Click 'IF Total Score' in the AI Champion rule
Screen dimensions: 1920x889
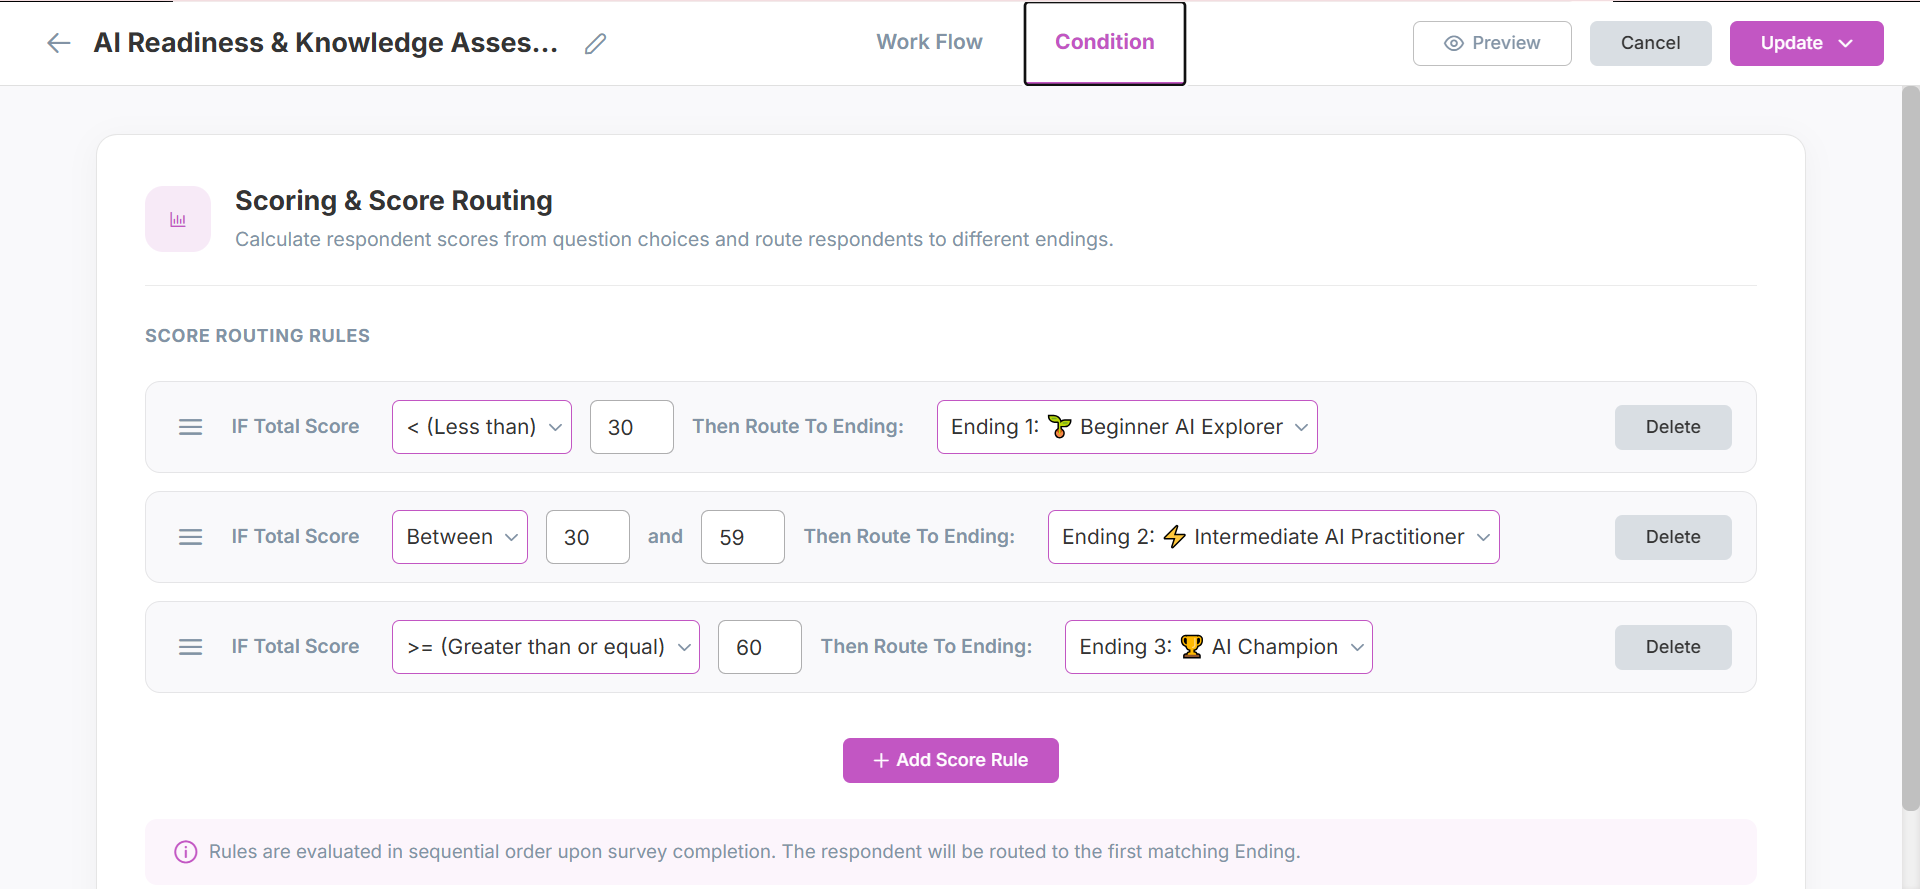(x=295, y=647)
